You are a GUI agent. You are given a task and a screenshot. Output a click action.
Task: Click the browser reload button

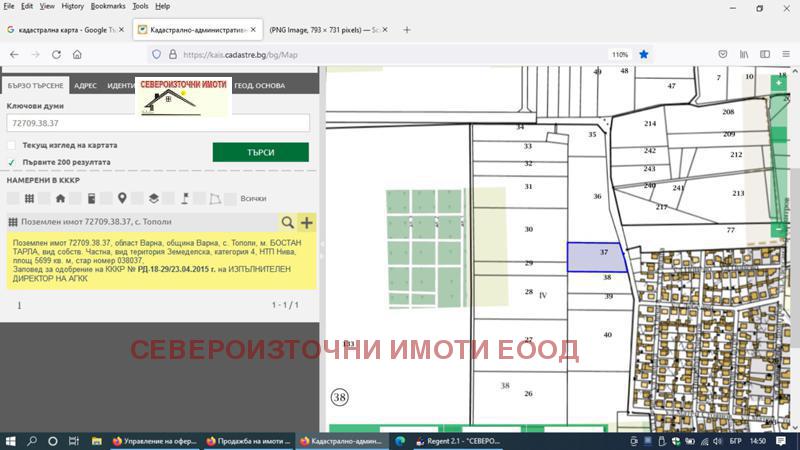click(57, 54)
